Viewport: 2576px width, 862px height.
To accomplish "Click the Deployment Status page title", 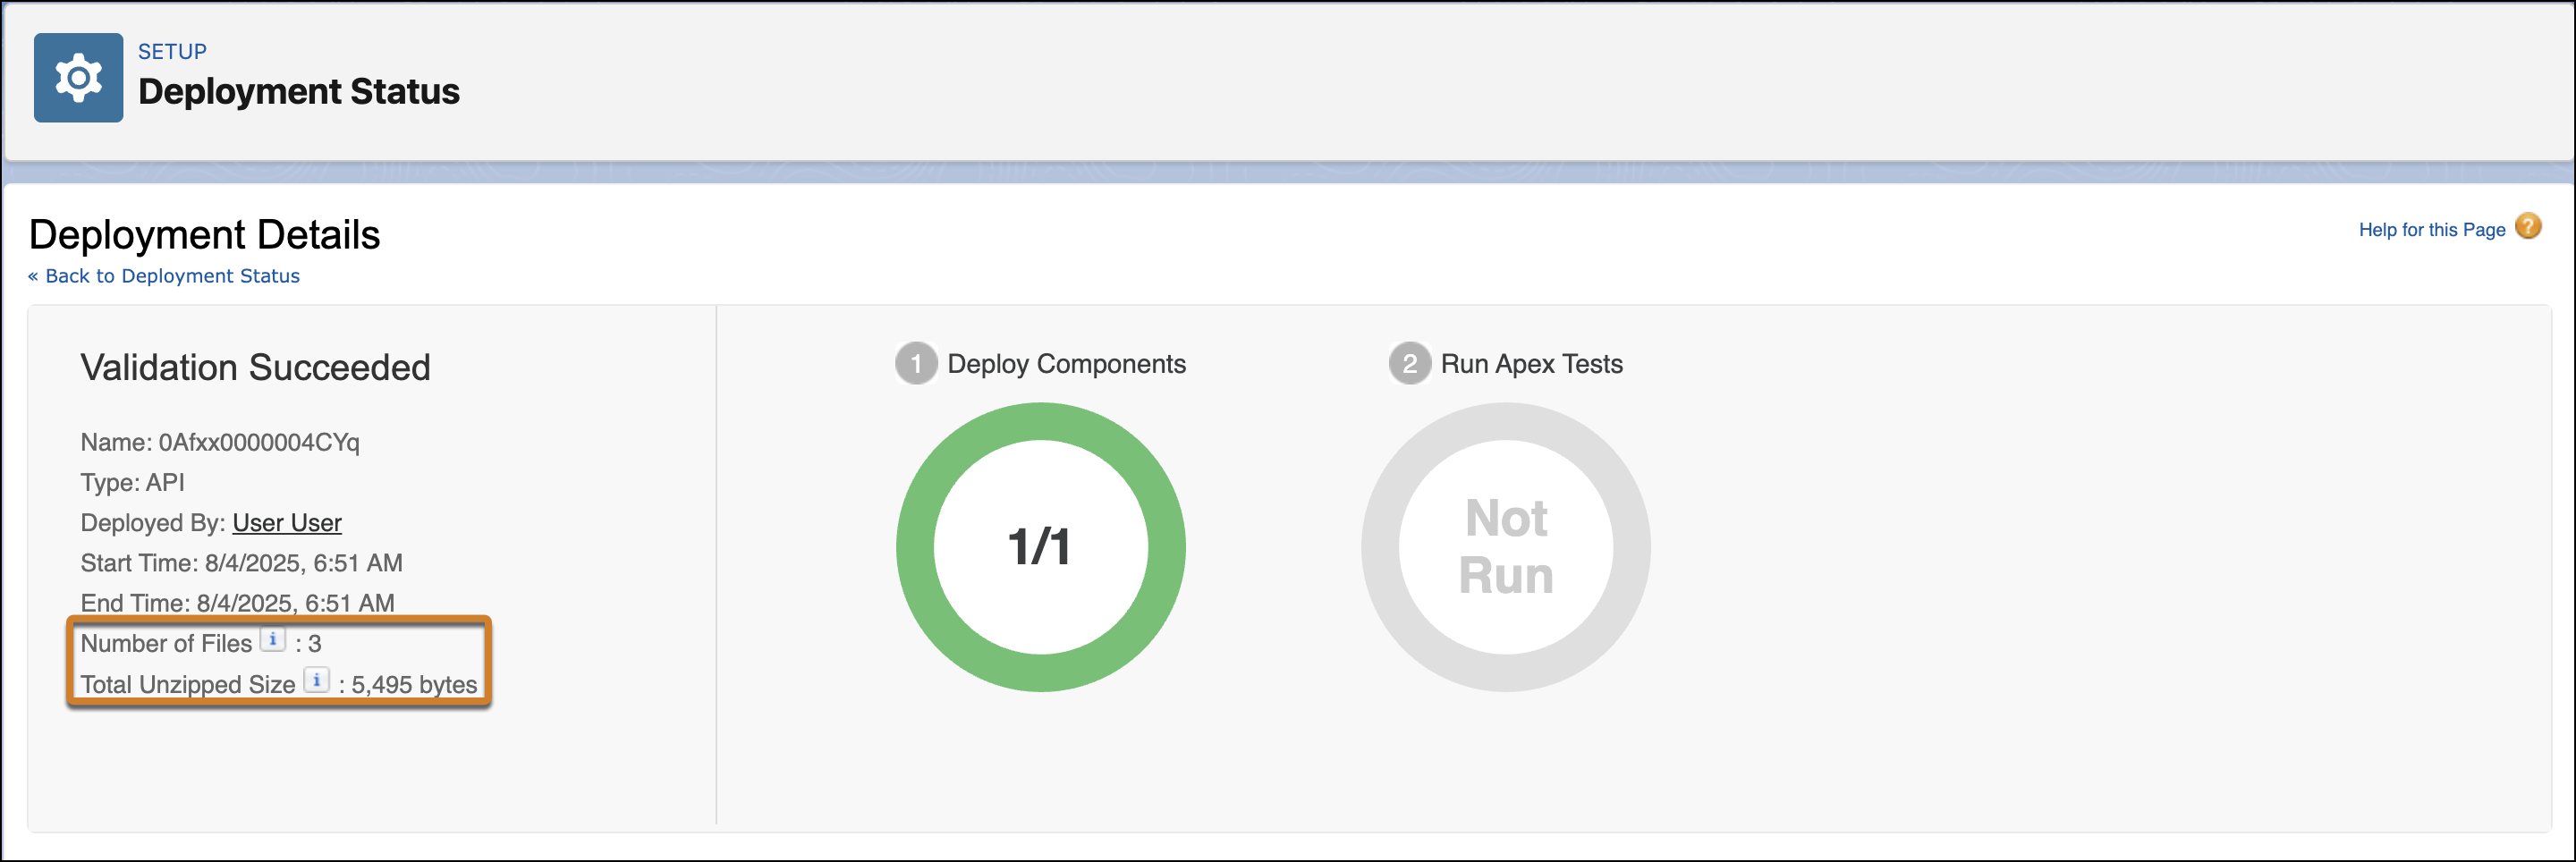I will 298,92.
